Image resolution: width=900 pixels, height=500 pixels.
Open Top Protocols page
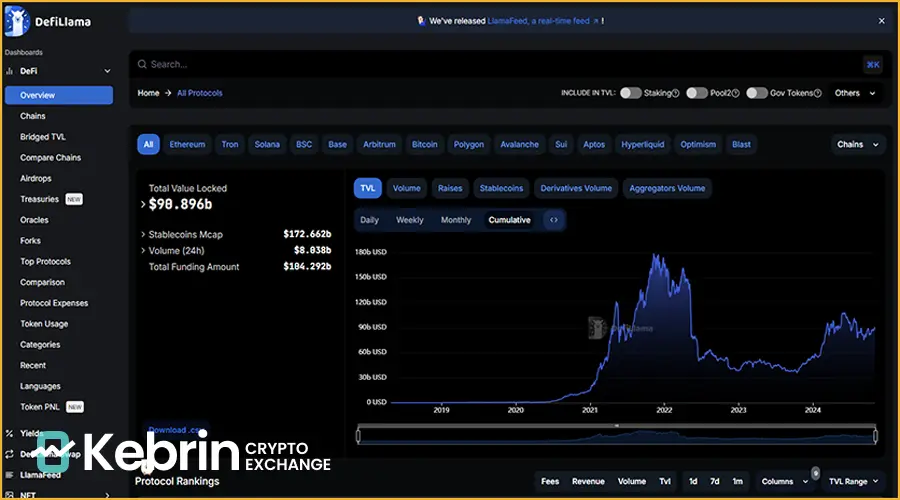click(x=45, y=261)
